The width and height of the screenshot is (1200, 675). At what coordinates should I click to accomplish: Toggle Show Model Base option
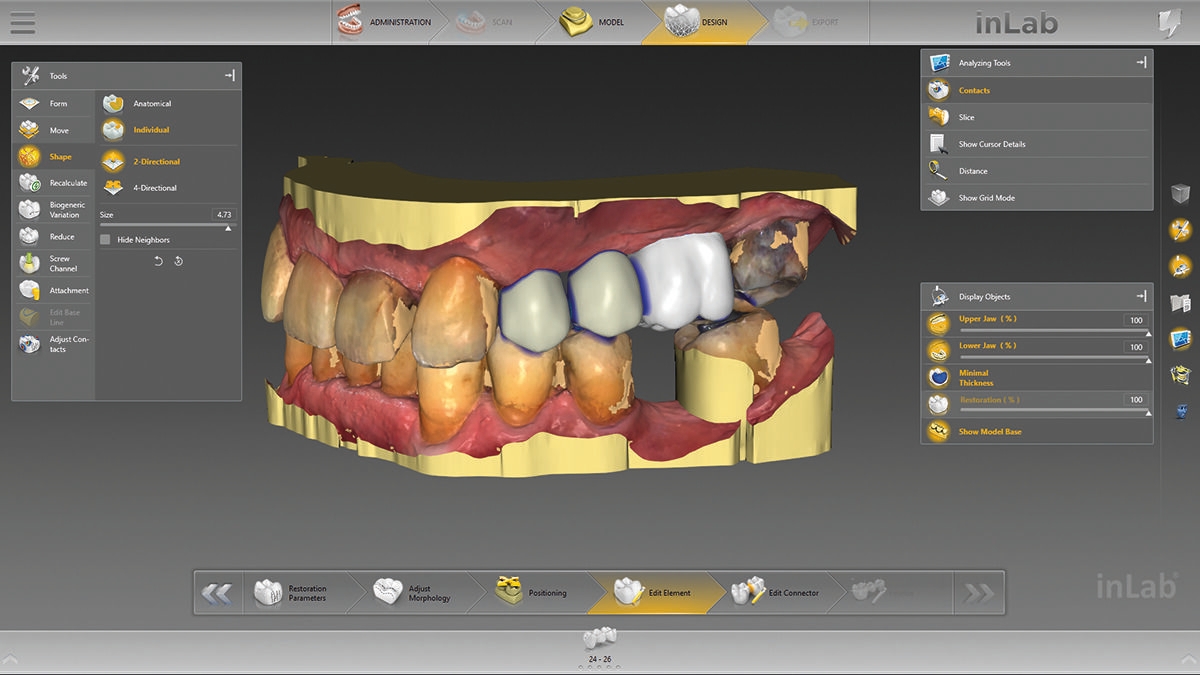click(x=938, y=432)
